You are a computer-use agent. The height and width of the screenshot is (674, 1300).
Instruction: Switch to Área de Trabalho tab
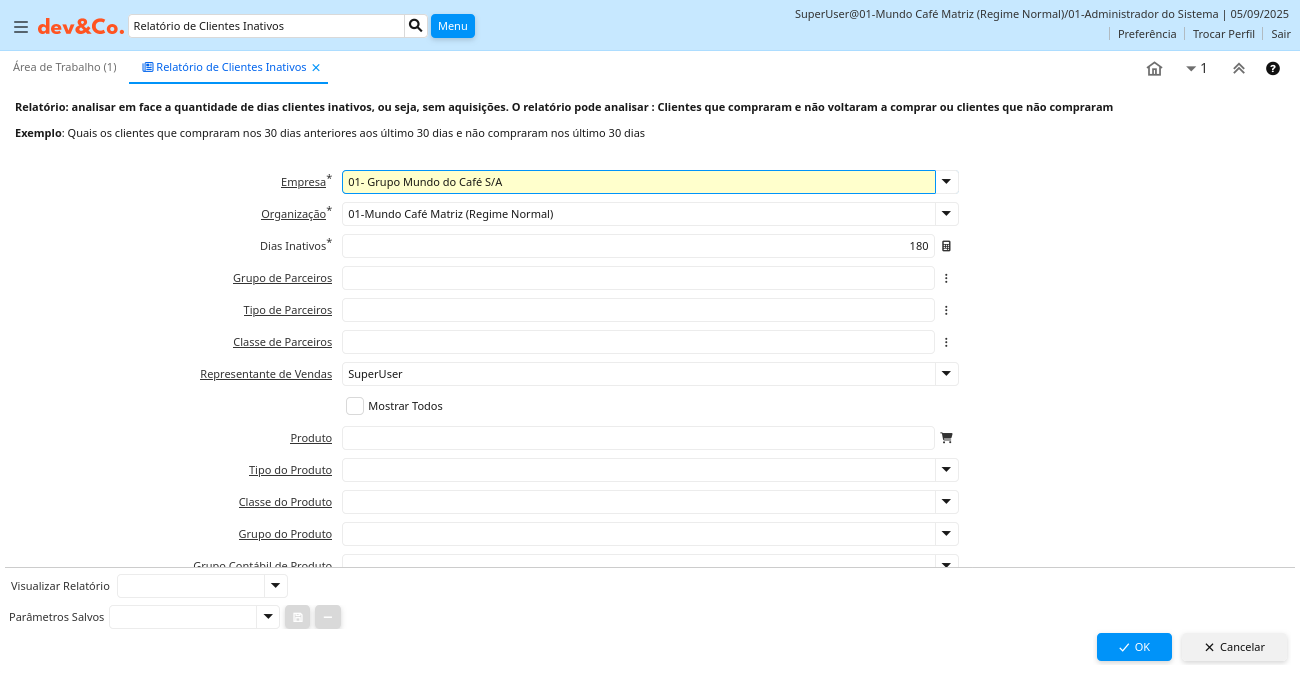coord(65,67)
